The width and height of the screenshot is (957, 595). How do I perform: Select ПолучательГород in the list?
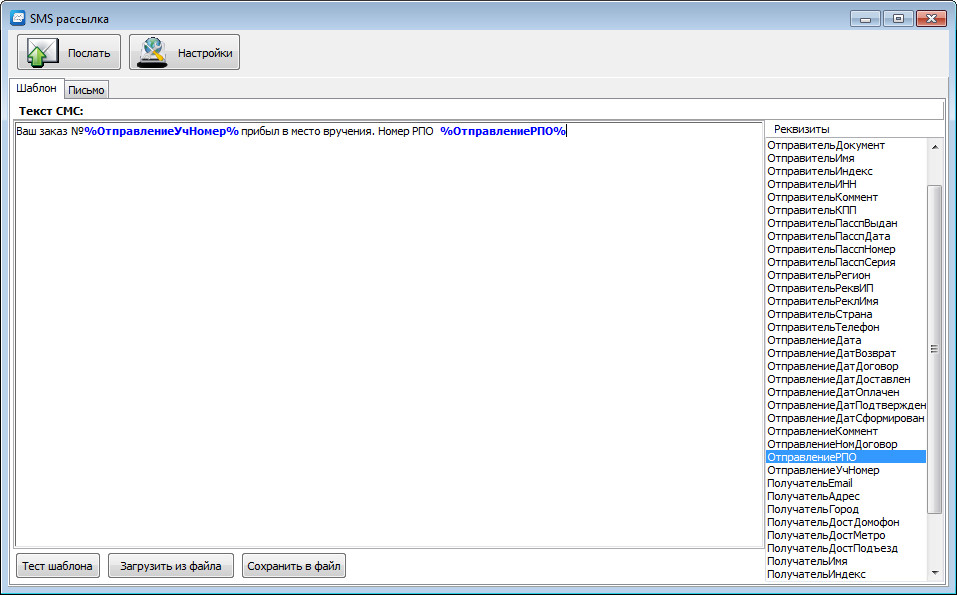pos(846,510)
